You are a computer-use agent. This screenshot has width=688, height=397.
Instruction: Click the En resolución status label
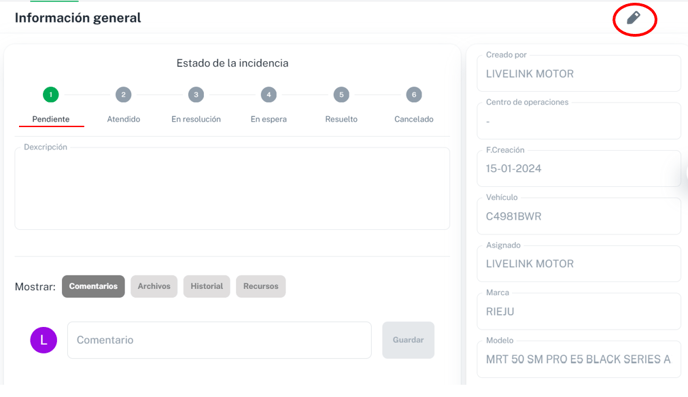click(196, 119)
